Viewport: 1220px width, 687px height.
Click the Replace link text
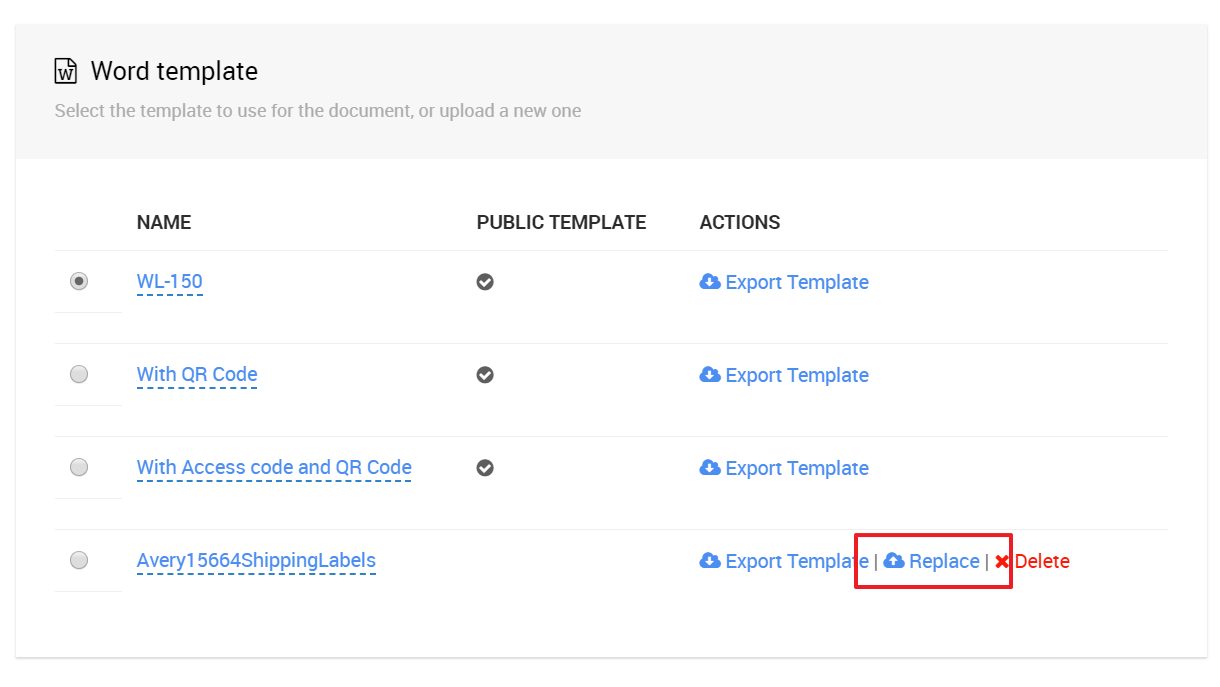click(944, 562)
